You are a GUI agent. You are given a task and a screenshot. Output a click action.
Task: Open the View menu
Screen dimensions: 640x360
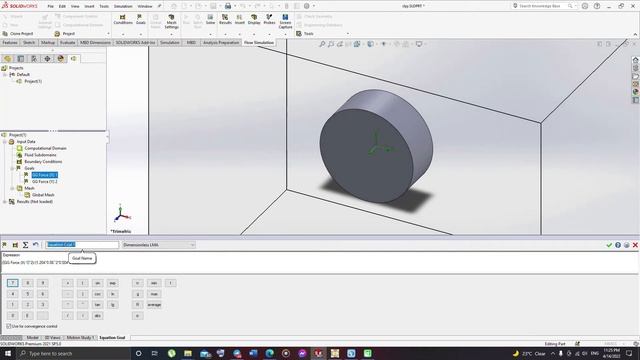(x=75, y=6)
